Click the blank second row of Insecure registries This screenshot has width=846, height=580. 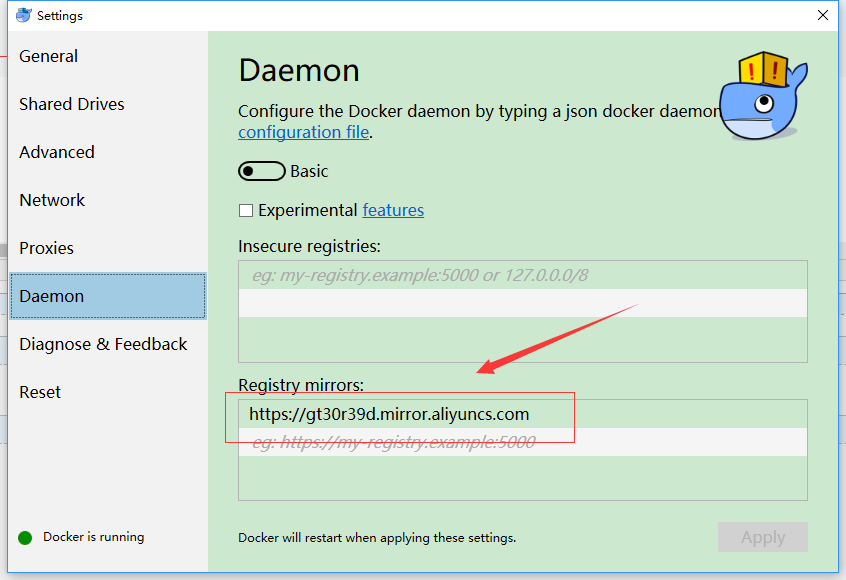click(523, 303)
